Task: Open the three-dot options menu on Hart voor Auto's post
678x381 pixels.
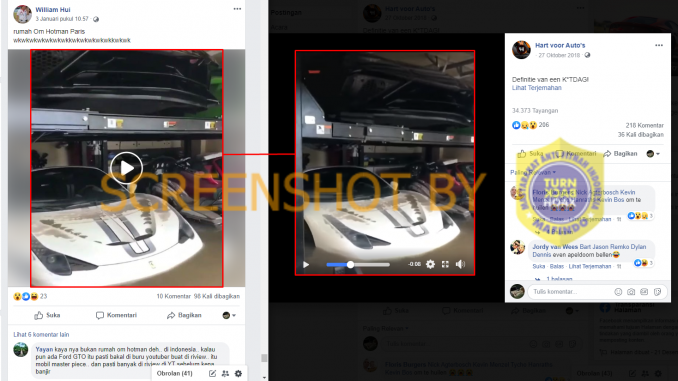Action: [659, 45]
